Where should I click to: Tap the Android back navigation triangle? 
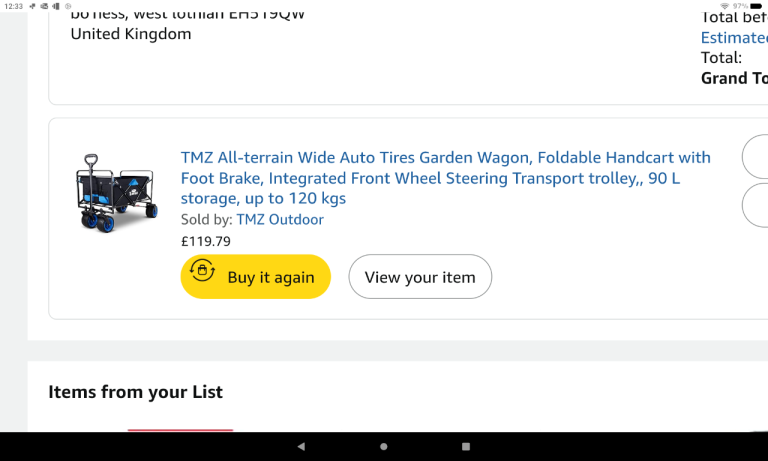pos(301,446)
